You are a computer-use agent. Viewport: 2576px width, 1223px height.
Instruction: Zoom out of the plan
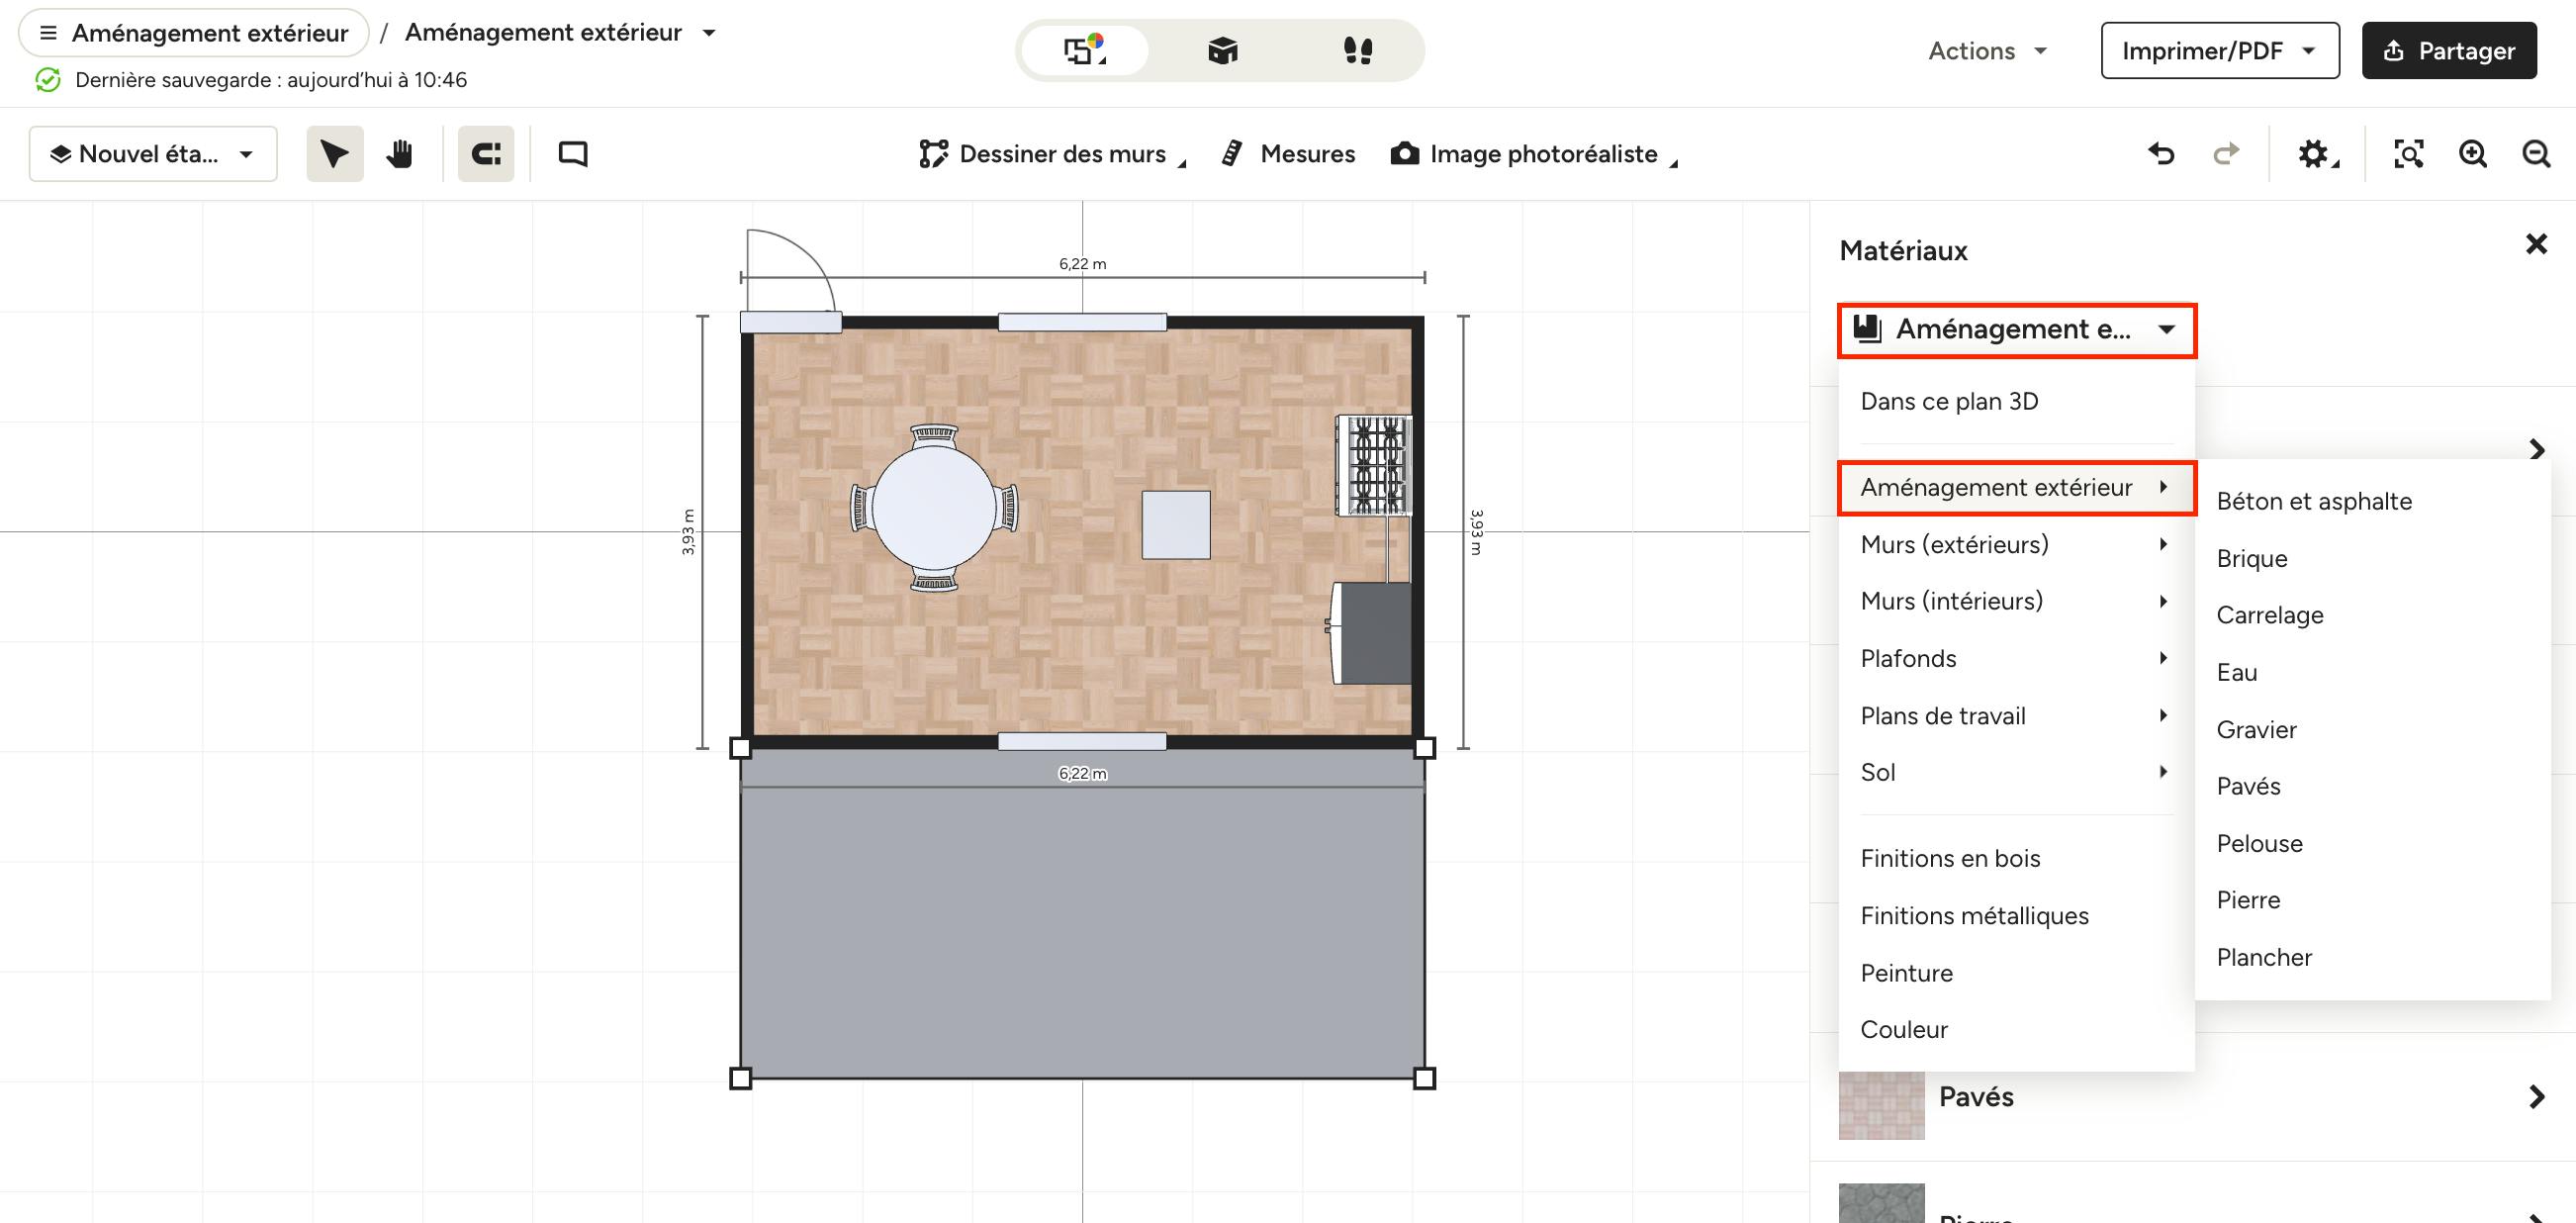click(x=2537, y=154)
